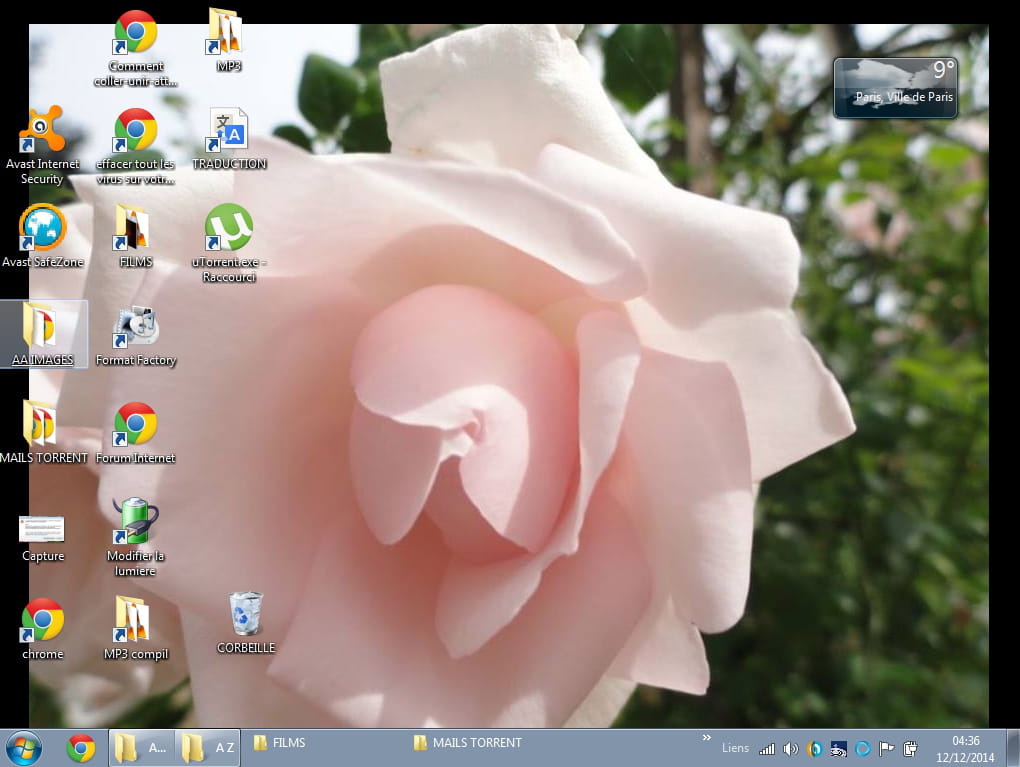This screenshot has width=1020, height=767.
Task: Click the pinned Chrome taskbar icon
Action: (81, 748)
